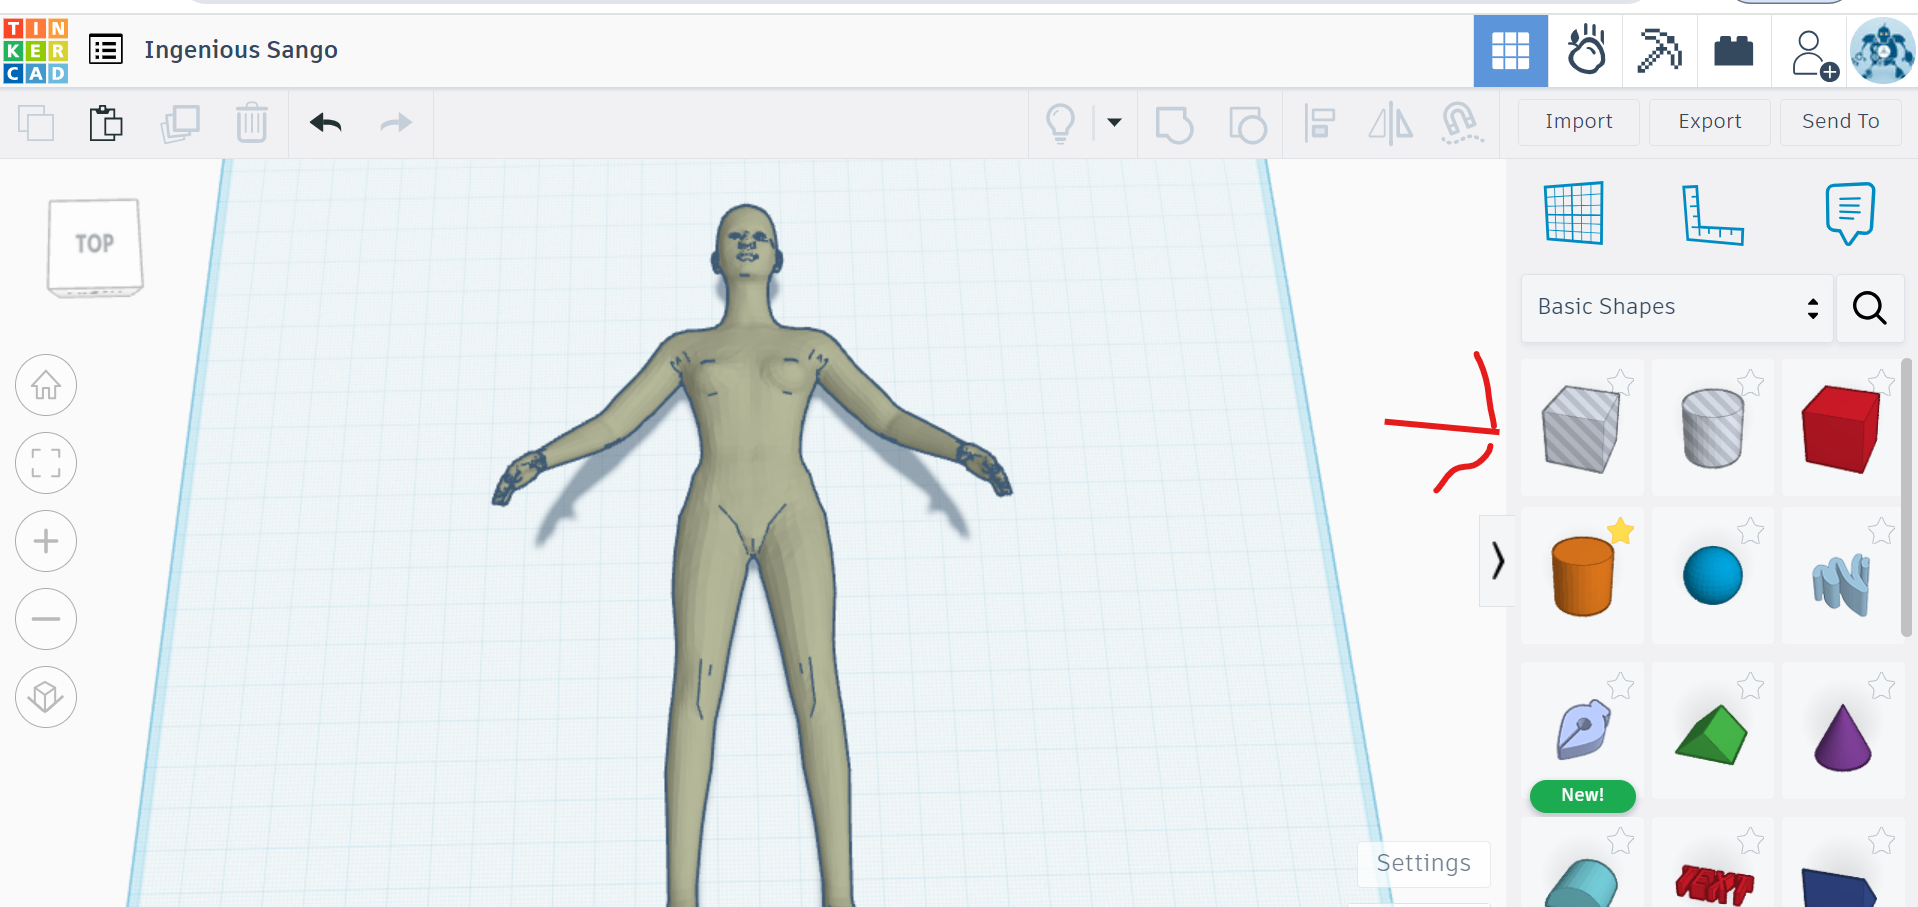
Task: Click the Copy tool icon
Action: 36,123
